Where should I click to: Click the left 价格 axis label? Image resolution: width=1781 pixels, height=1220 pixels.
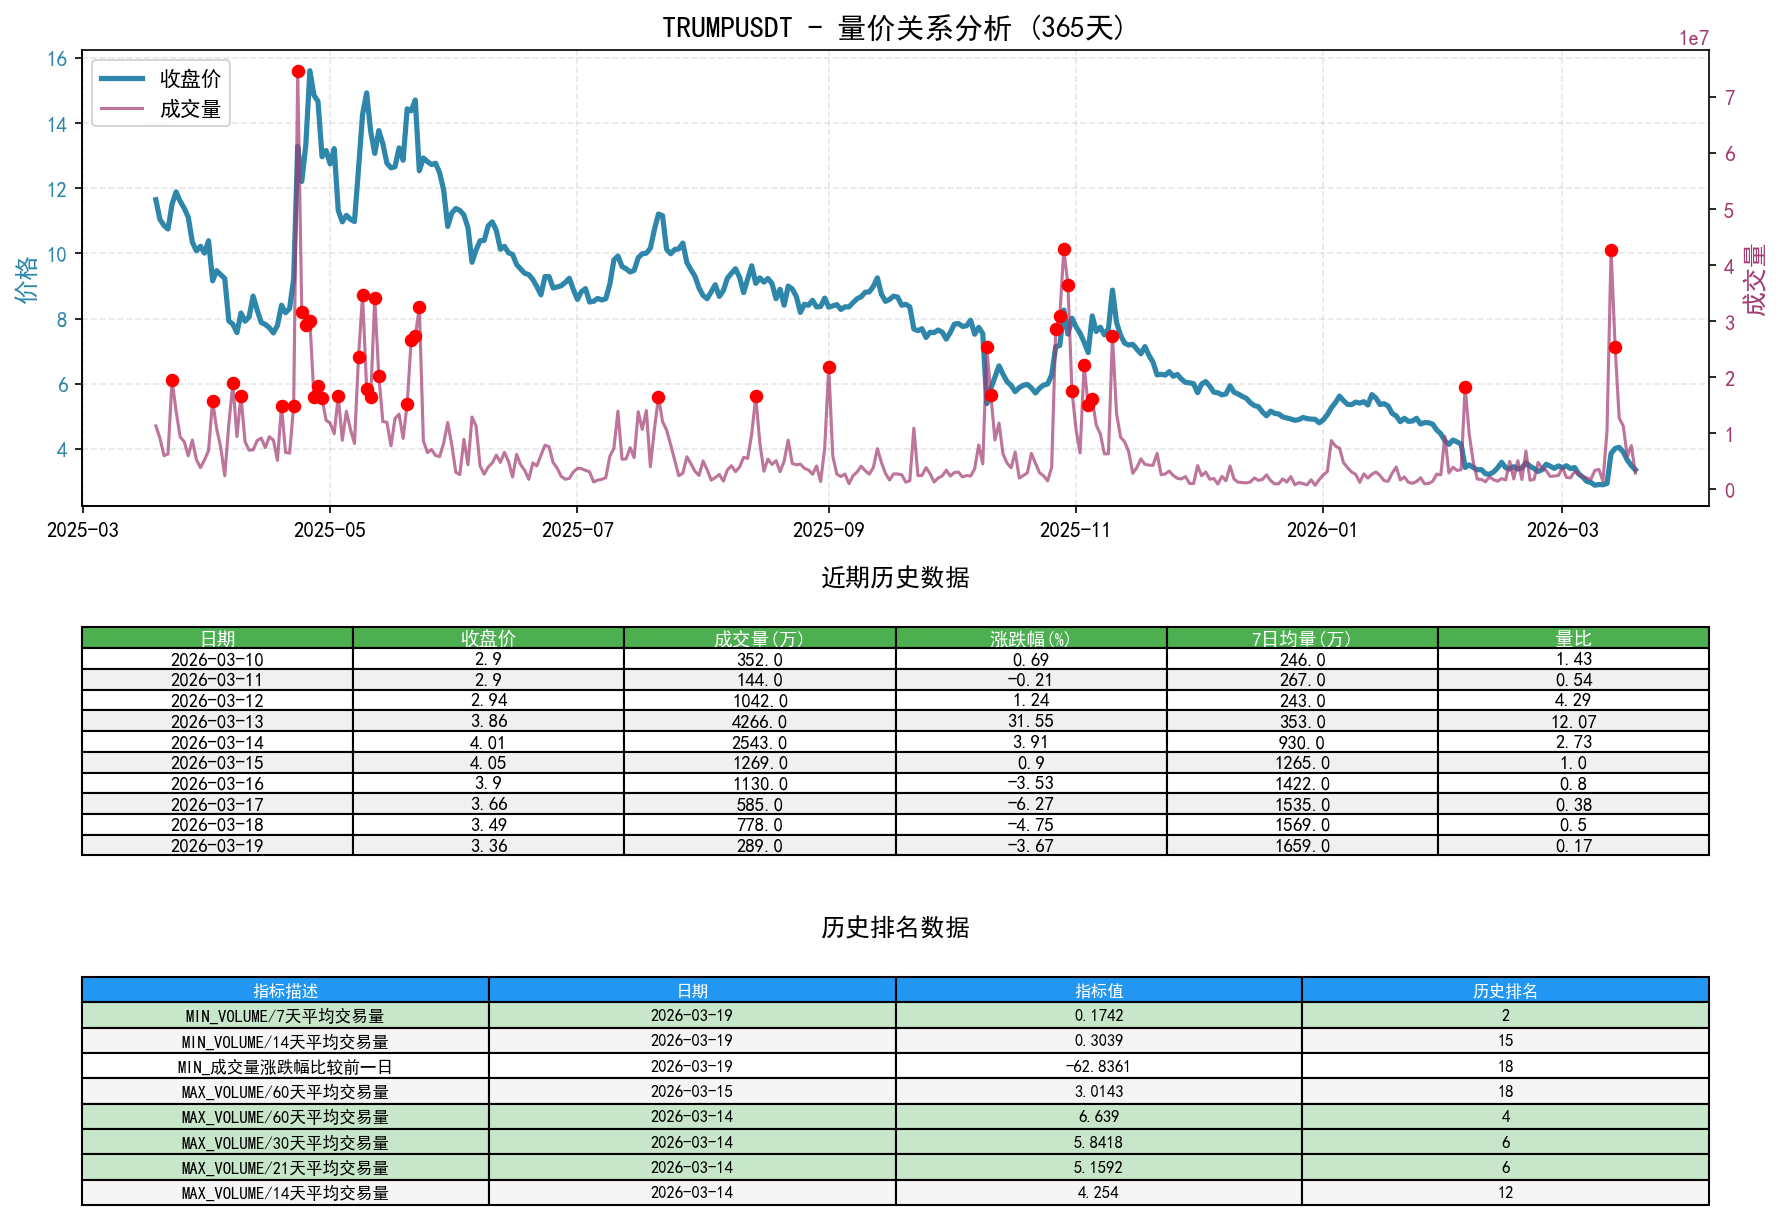point(27,278)
